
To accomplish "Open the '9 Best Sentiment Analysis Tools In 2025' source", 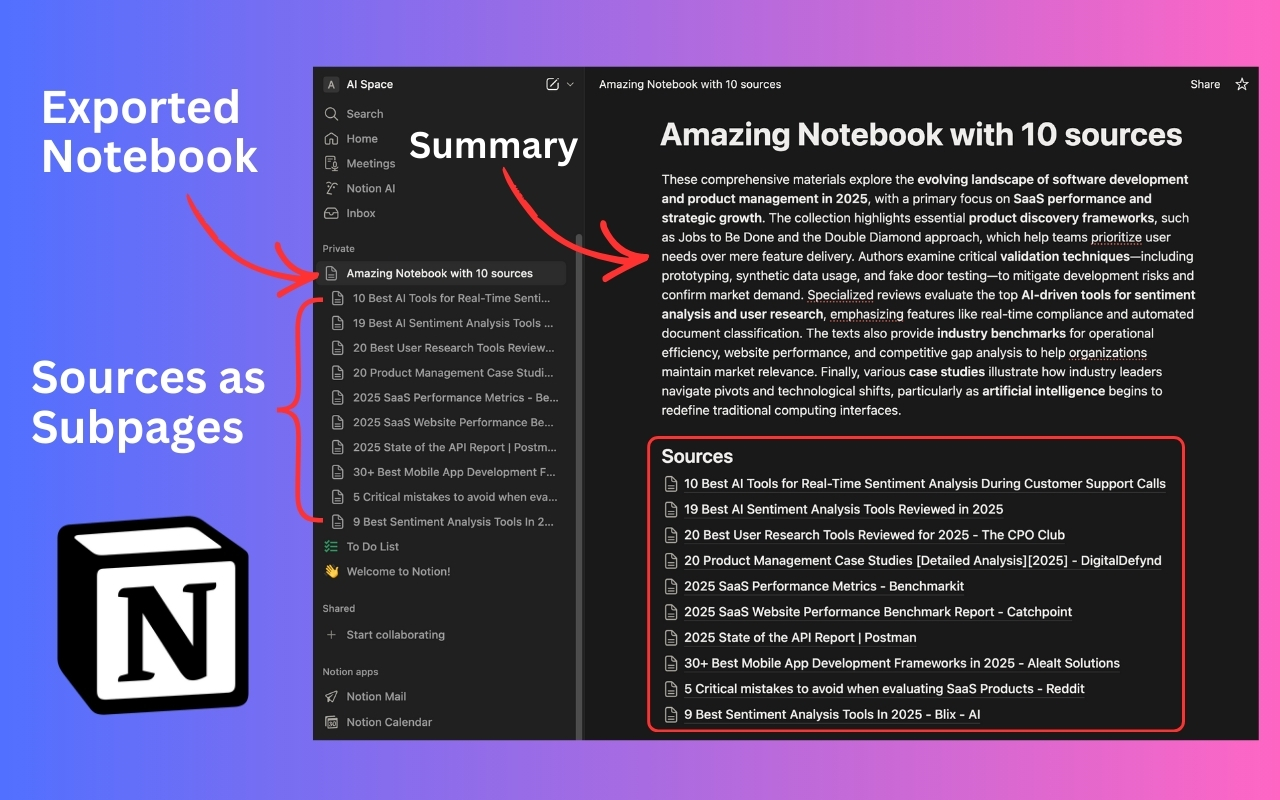I will 831,714.
